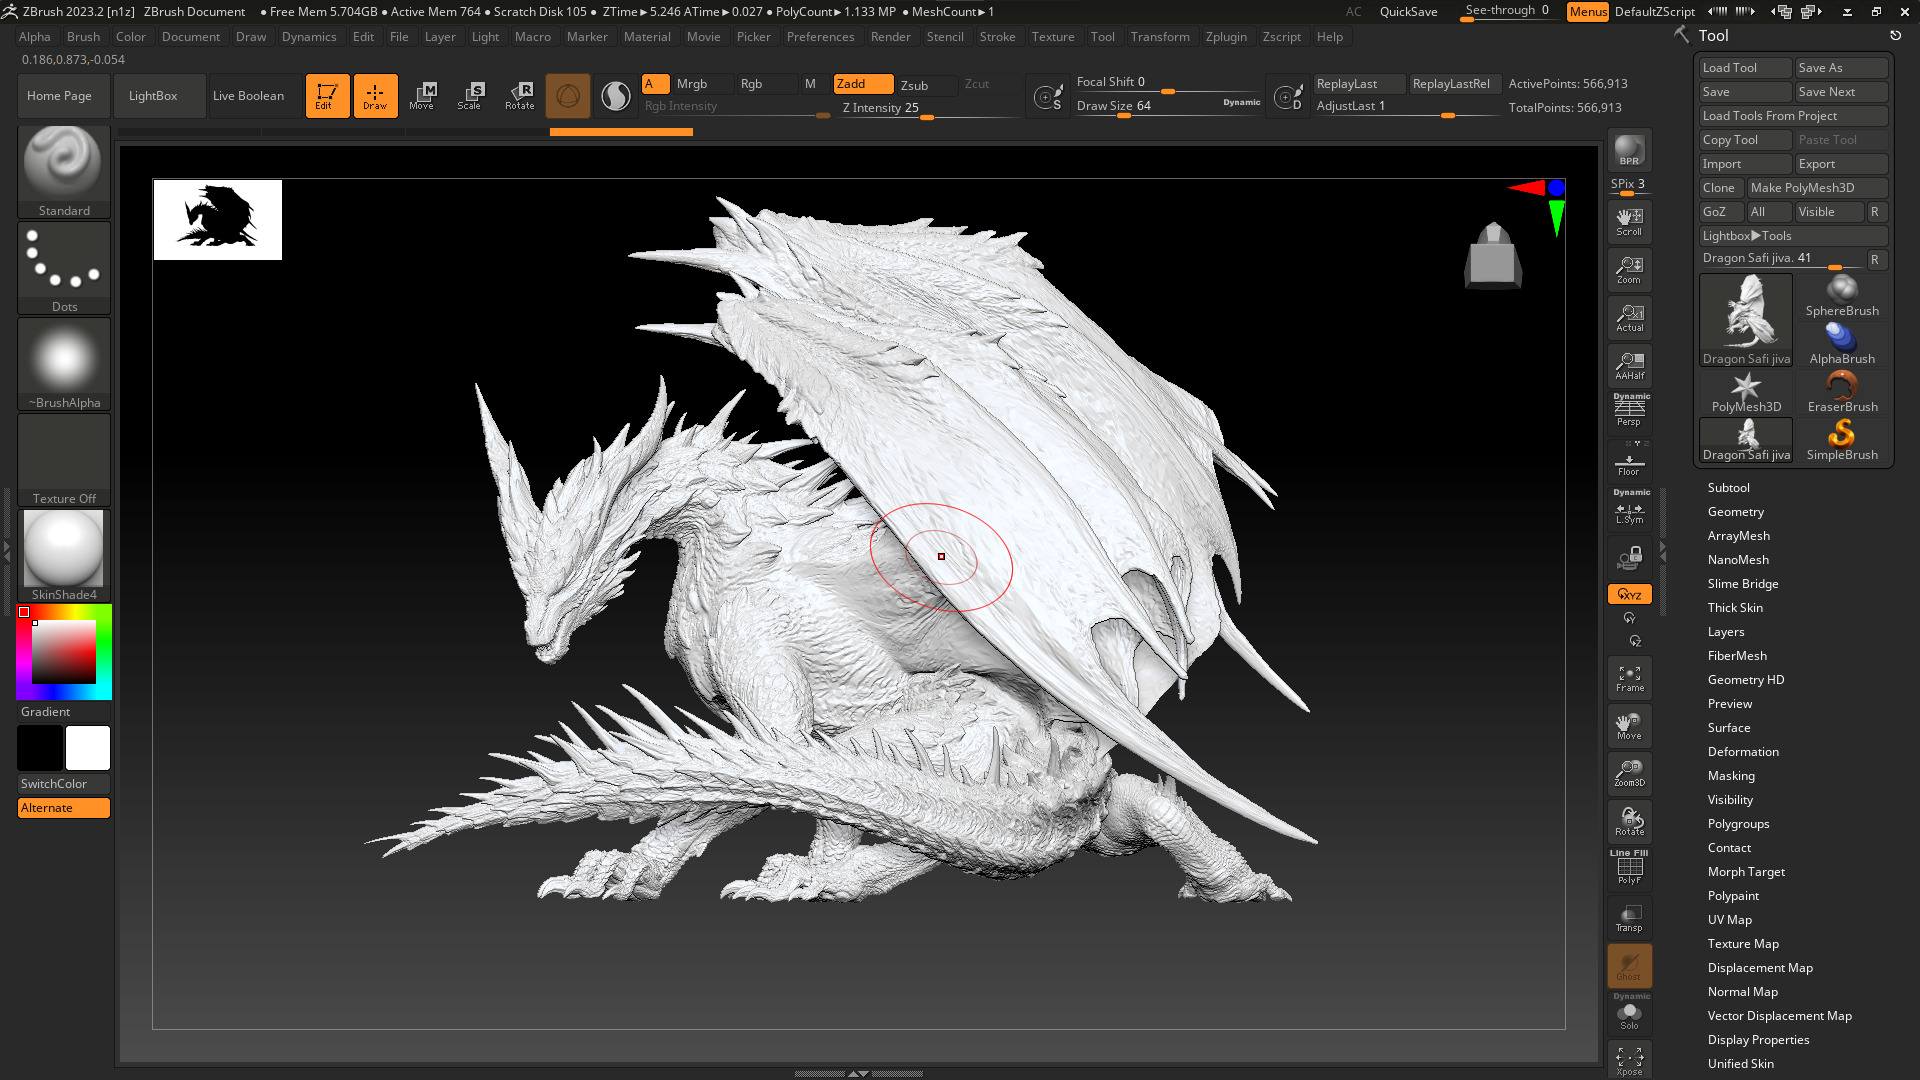Switch to the Scale gizmo tool
This screenshot has width=1920, height=1080.
471,96
